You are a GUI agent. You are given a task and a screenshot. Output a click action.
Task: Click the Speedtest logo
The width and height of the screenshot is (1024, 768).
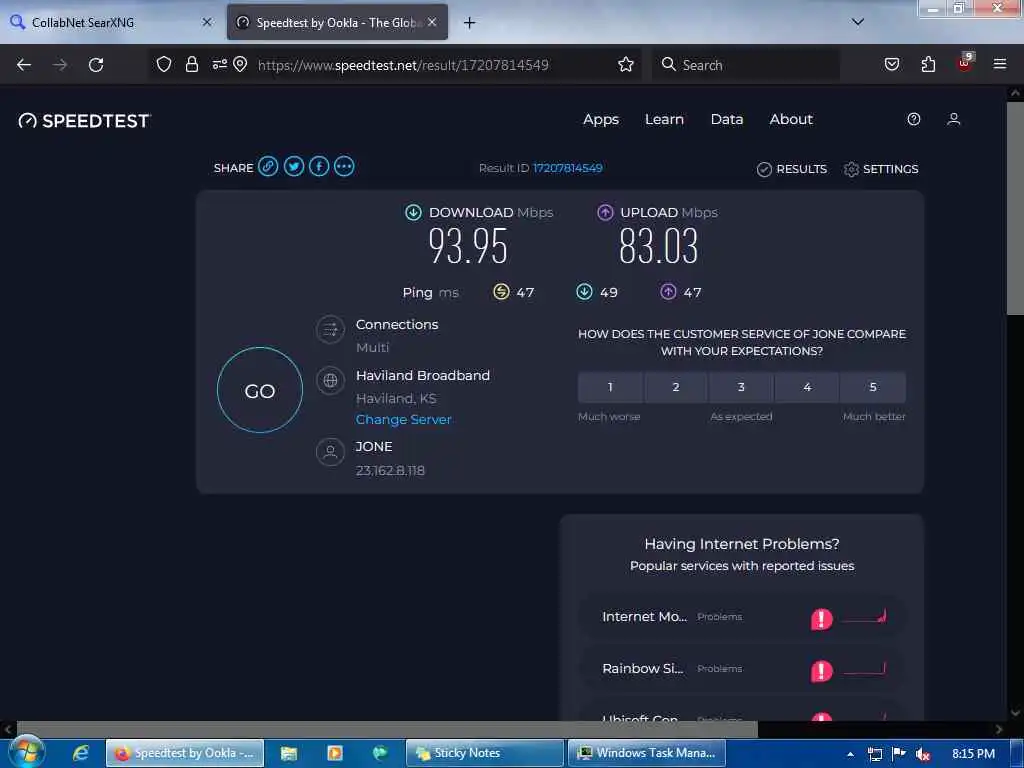[85, 121]
